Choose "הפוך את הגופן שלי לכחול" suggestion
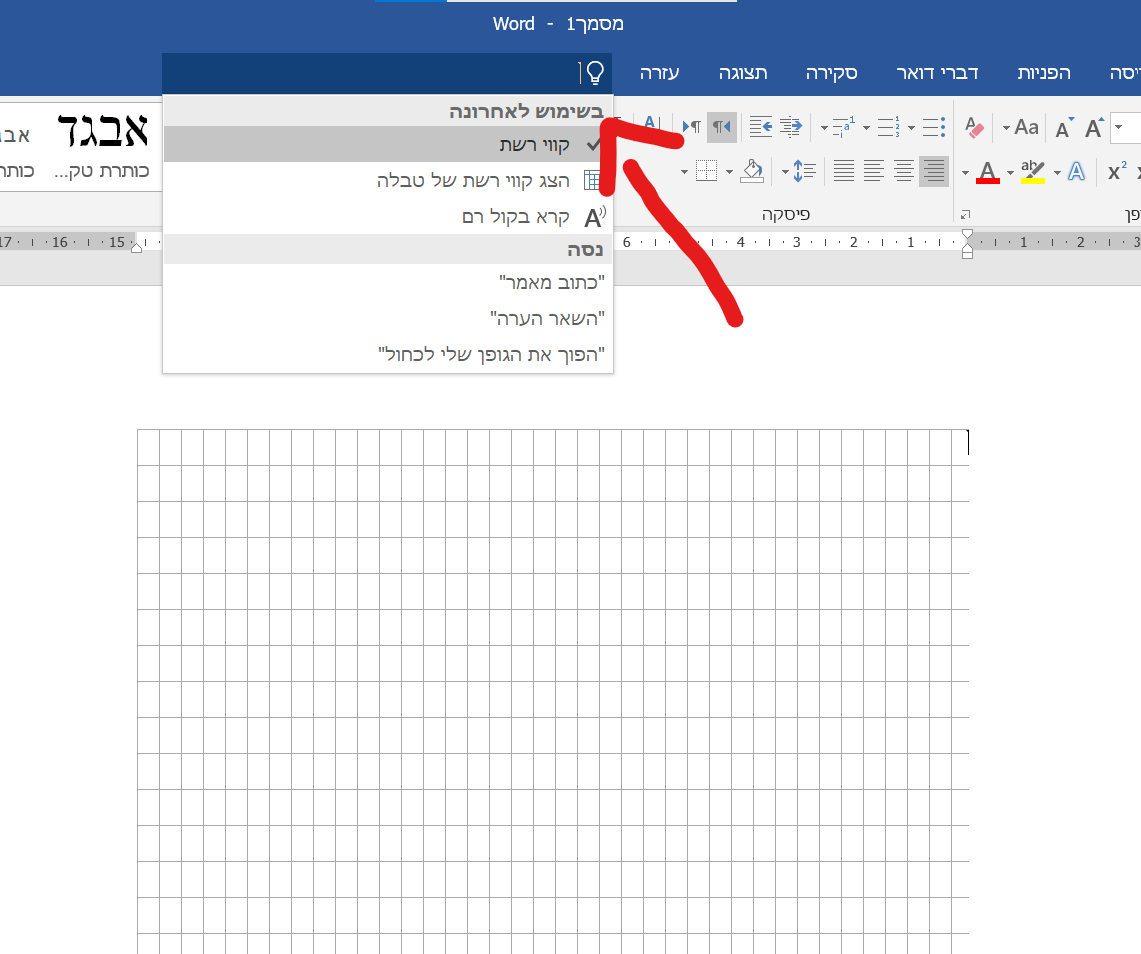Screen dimensions: 1141x954 [x=389, y=354]
